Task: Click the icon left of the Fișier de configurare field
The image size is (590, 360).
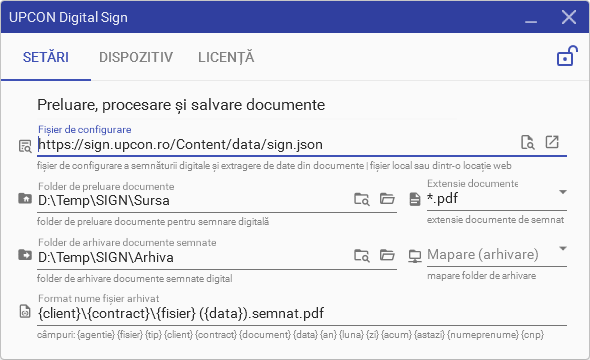Action: tap(25, 146)
